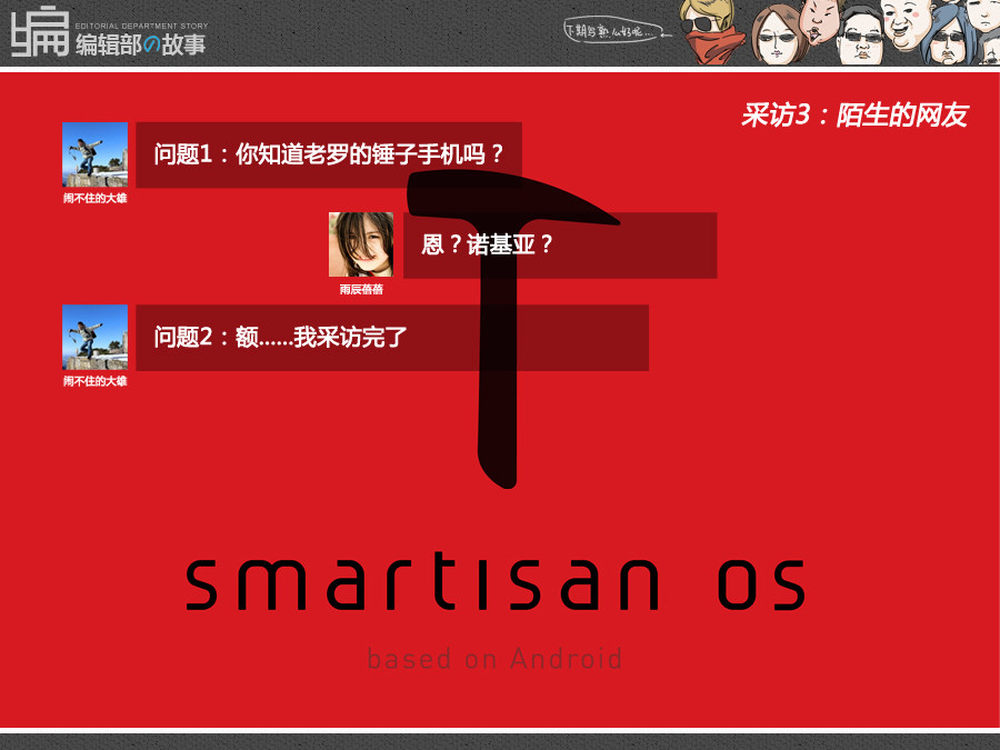The height and width of the screenshot is (750, 1000).
Task: Click the heading '采访3：陌生的网友'
Action: click(854, 115)
